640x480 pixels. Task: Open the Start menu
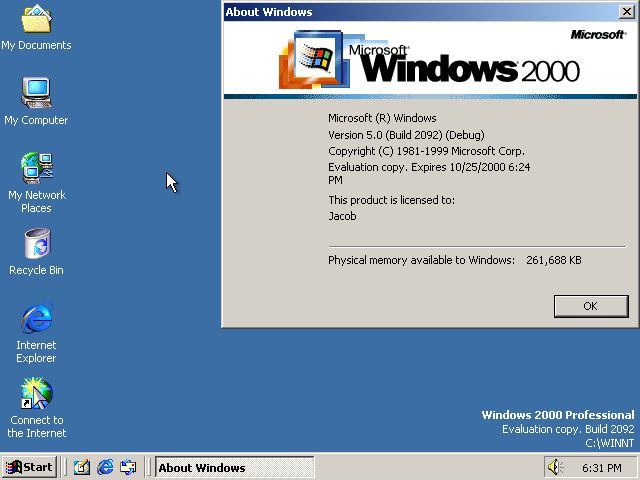[x=29, y=467]
